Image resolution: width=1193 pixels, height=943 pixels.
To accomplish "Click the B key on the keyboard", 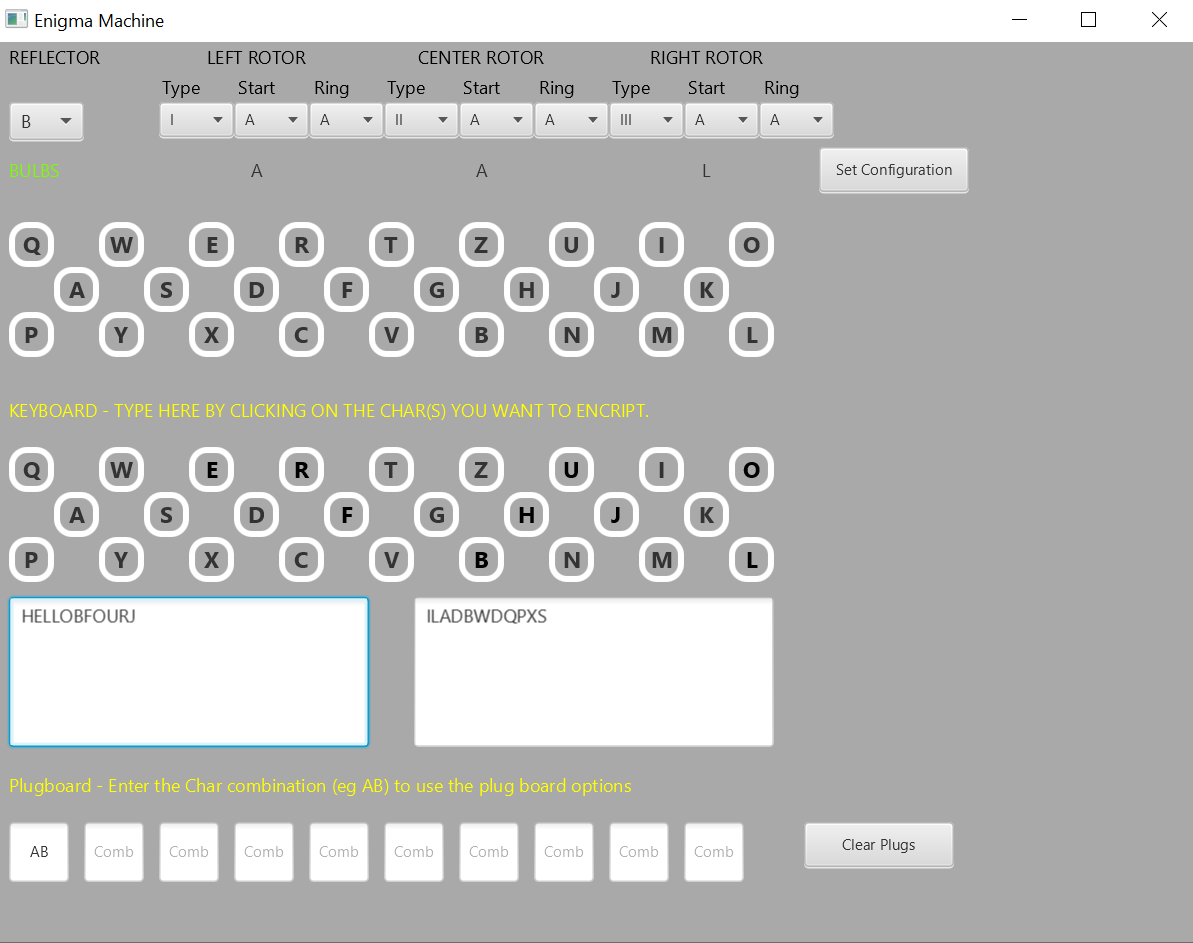I will [481, 559].
